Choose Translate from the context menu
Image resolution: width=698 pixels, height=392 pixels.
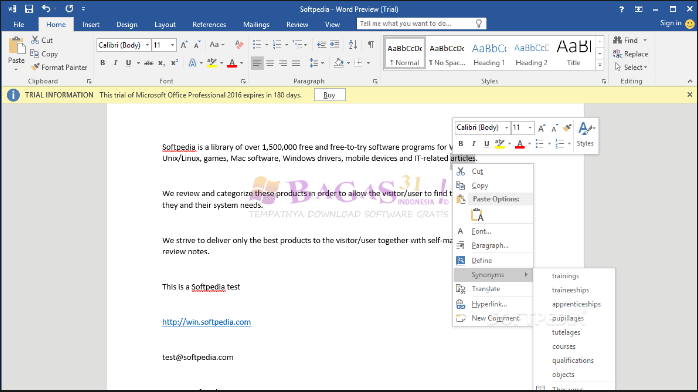tap(493, 289)
